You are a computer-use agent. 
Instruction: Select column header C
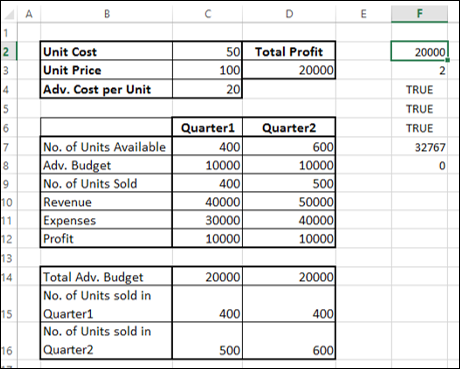pyautogui.click(x=208, y=14)
